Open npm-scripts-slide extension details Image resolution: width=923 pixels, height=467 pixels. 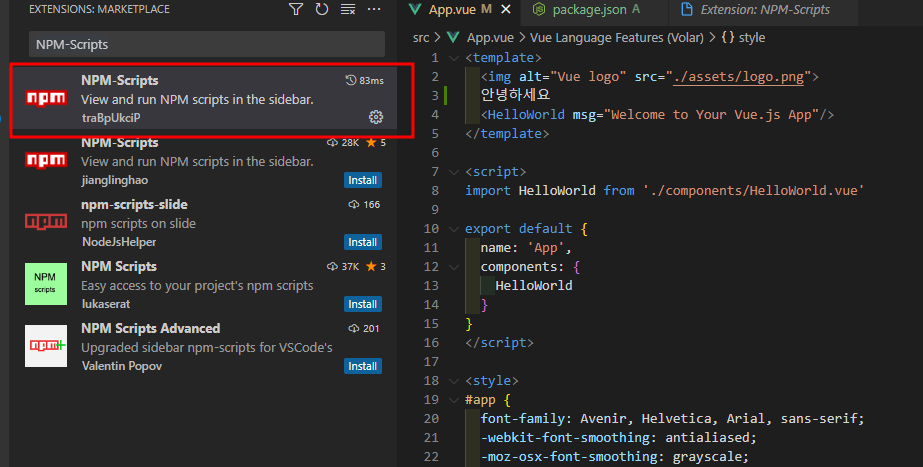click(204, 222)
